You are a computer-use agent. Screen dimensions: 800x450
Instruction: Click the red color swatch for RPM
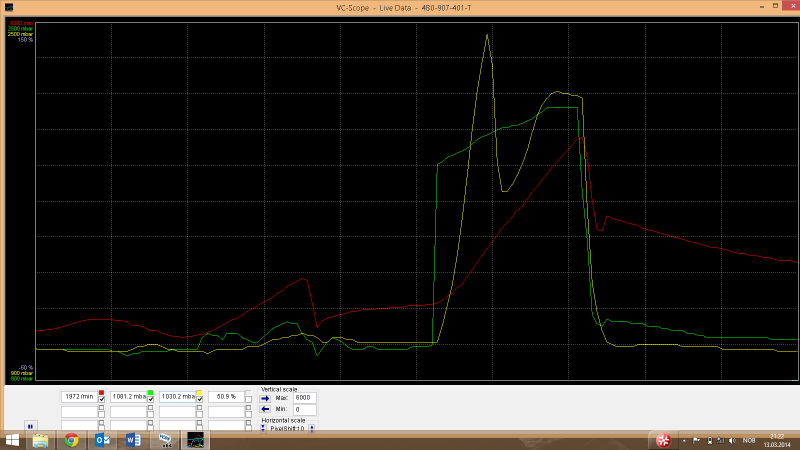(x=101, y=393)
